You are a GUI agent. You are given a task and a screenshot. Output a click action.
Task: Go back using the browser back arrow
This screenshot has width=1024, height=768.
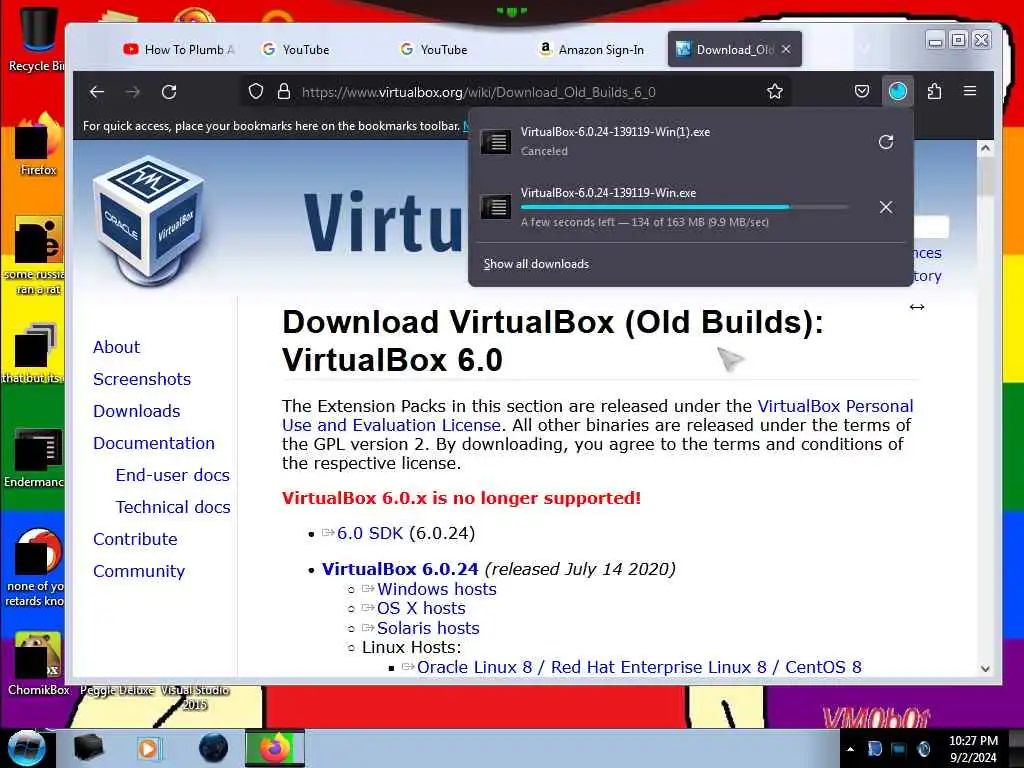(x=97, y=92)
